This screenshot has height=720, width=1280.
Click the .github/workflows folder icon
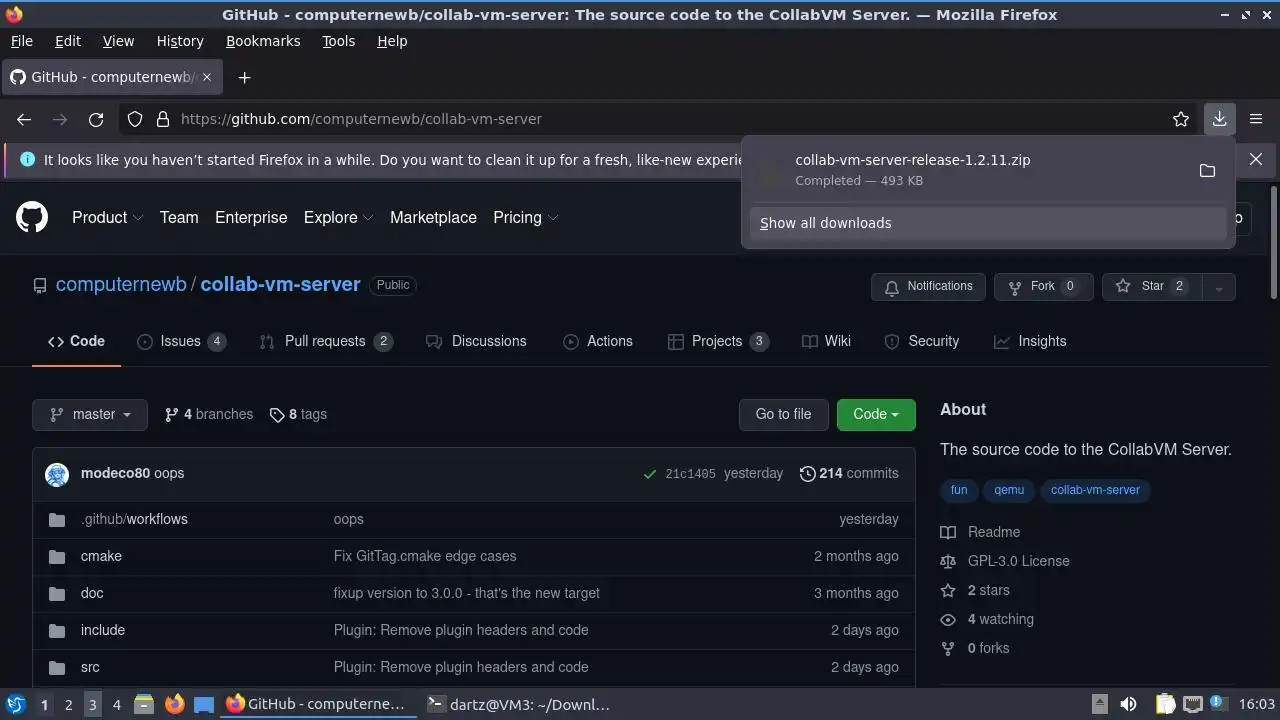[57, 519]
